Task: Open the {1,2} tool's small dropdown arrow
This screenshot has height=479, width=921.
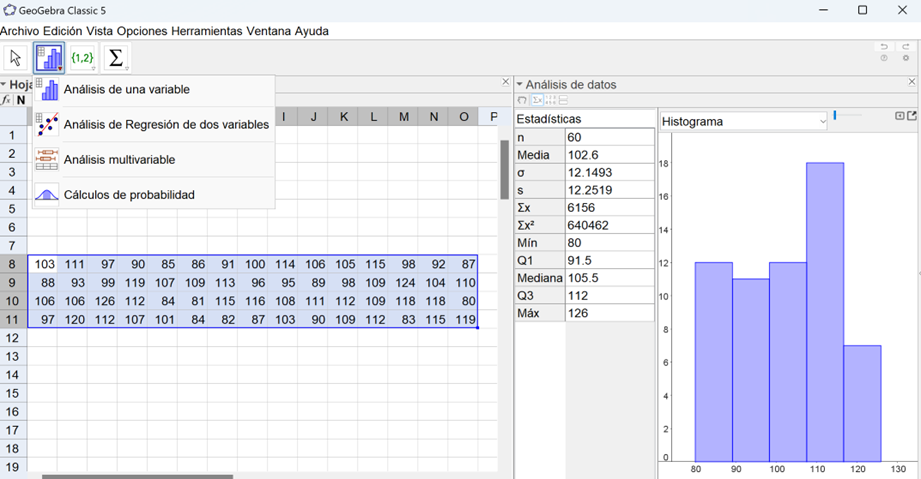Action: coord(93,69)
